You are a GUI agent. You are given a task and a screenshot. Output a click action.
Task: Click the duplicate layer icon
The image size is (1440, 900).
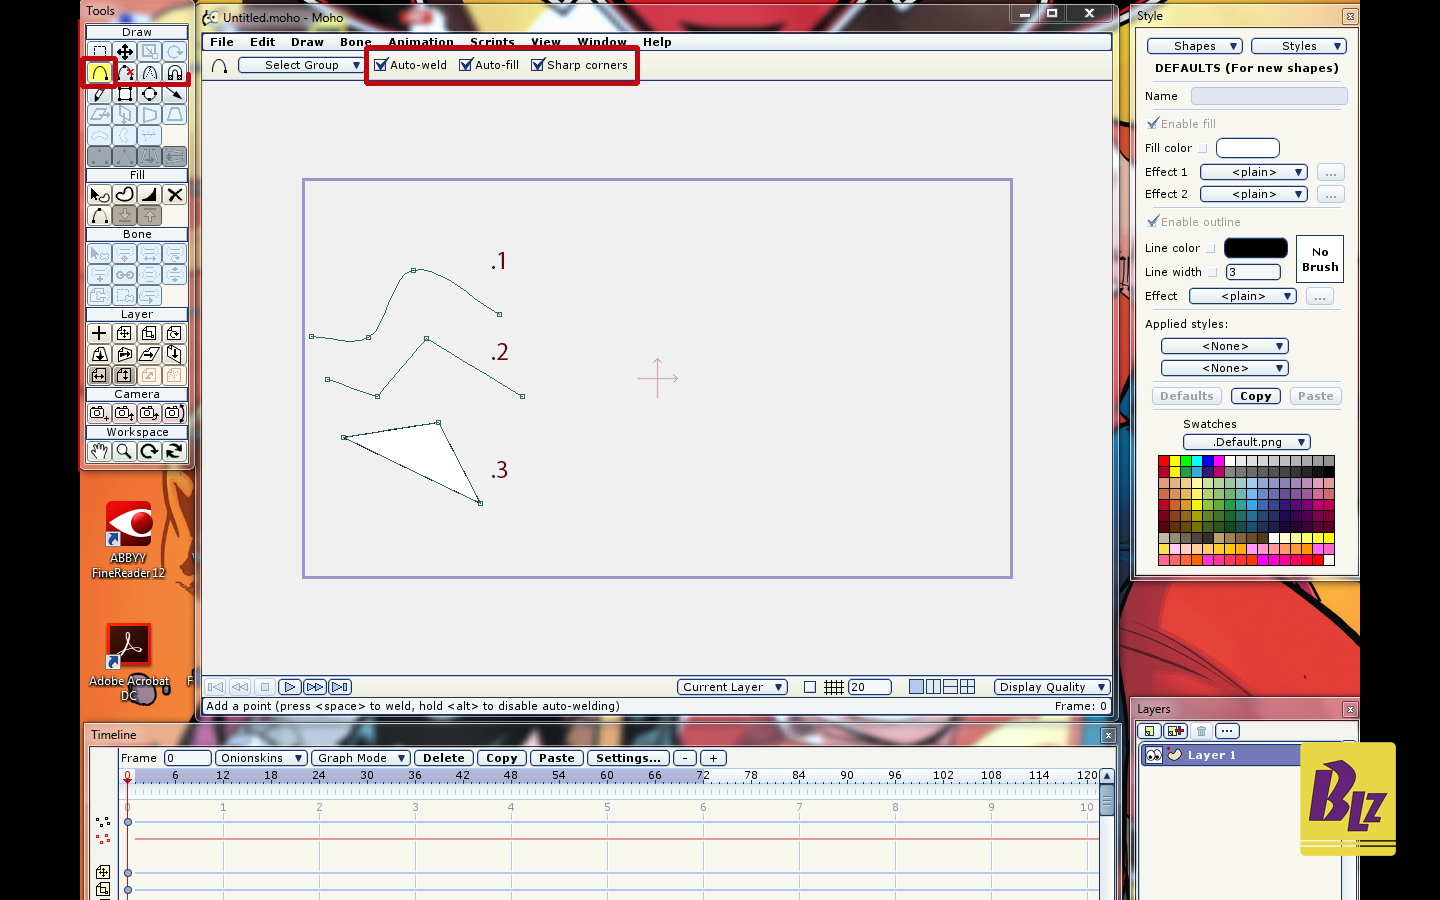(x=1176, y=731)
